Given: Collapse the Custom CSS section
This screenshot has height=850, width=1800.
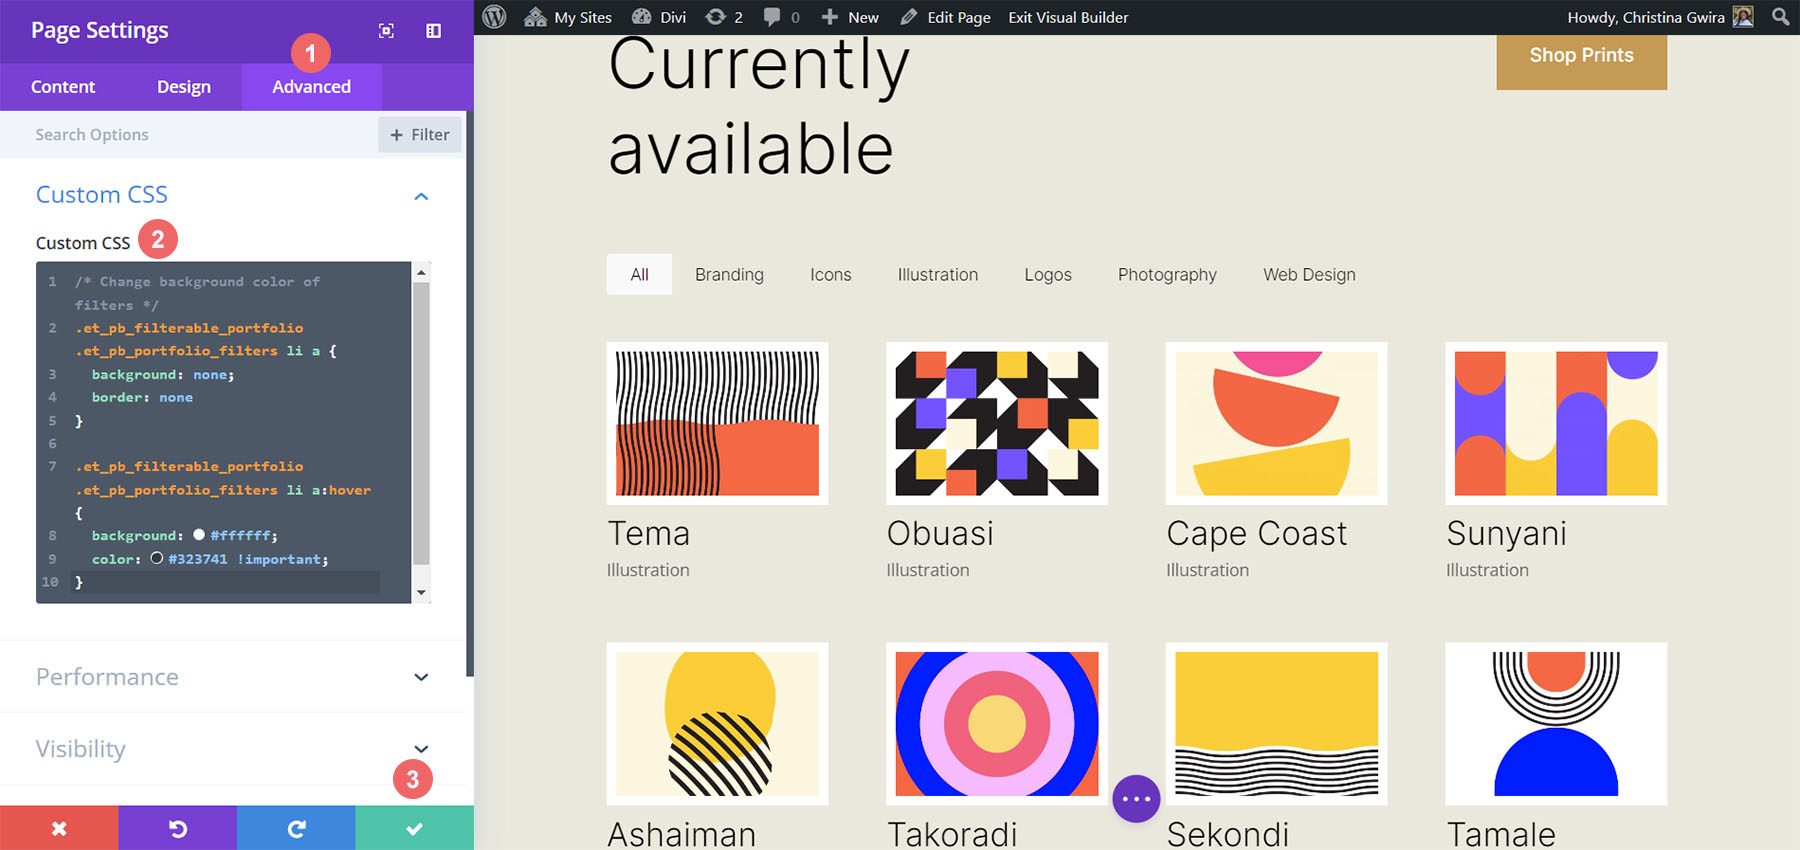Looking at the screenshot, I should (421, 196).
